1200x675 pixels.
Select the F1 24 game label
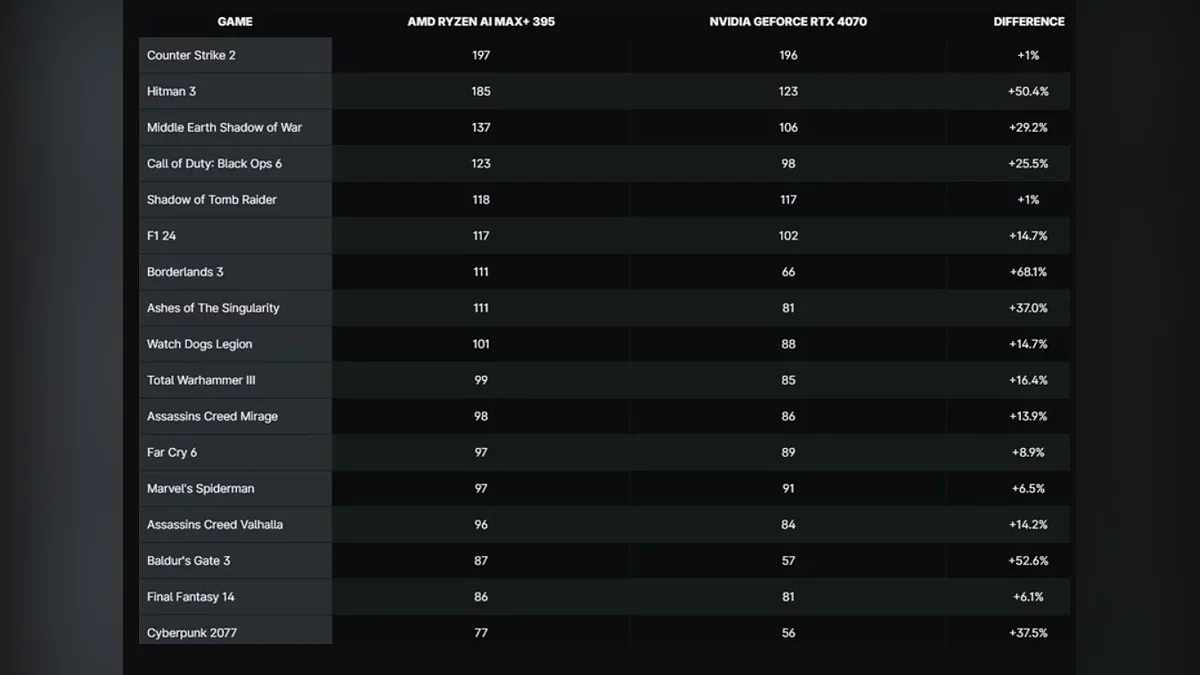pos(162,236)
